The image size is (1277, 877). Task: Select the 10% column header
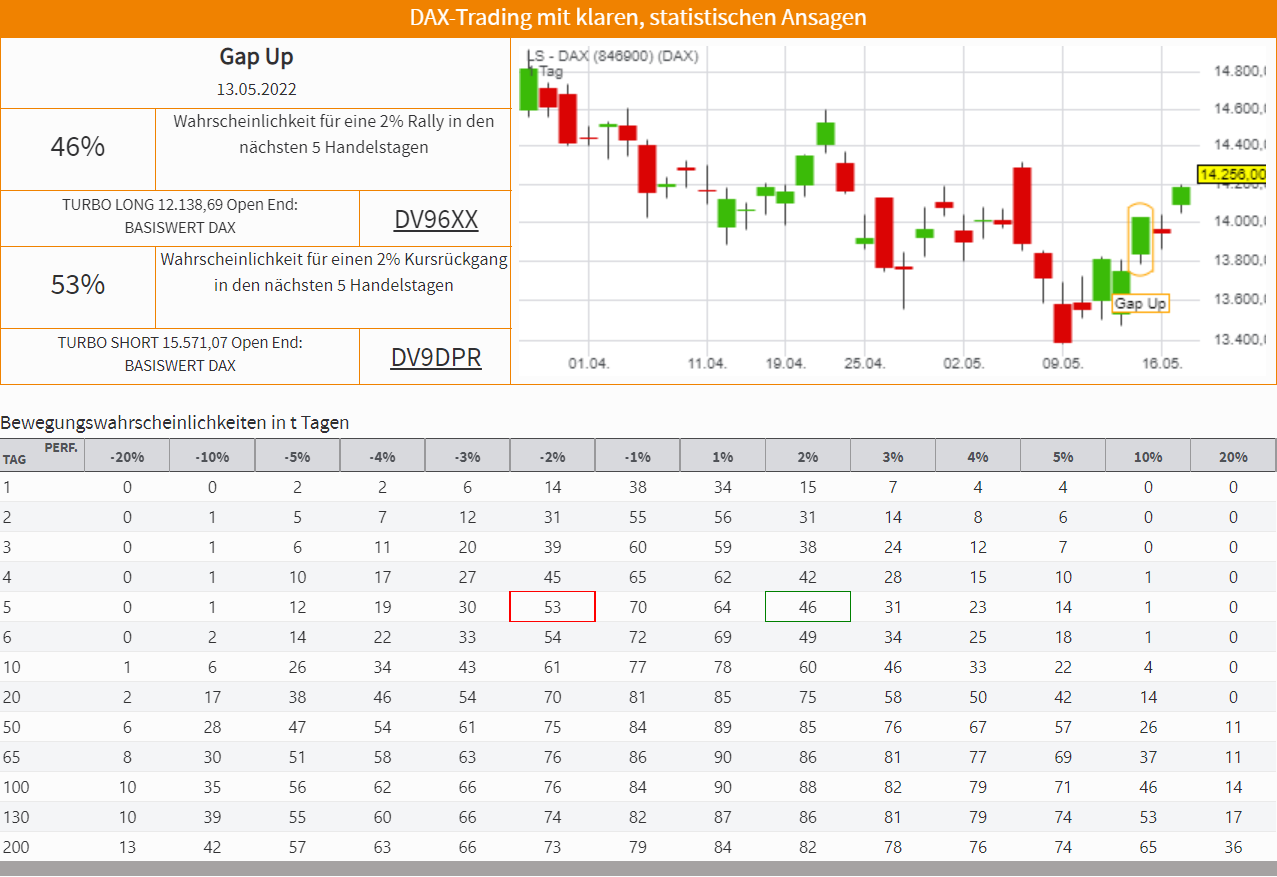pyautogui.click(x=1147, y=456)
